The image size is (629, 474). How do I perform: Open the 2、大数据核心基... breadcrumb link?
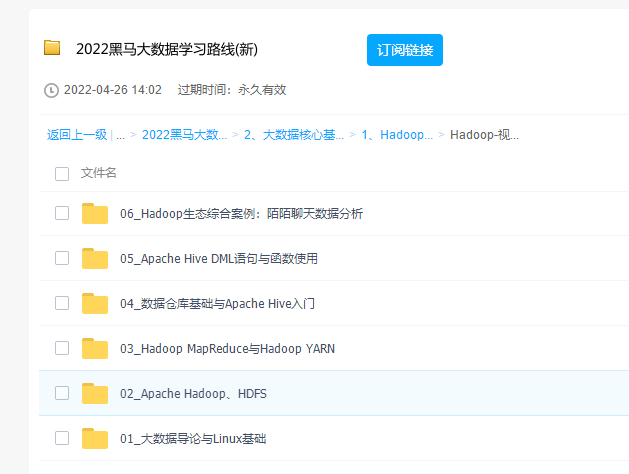tap(294, 135)
